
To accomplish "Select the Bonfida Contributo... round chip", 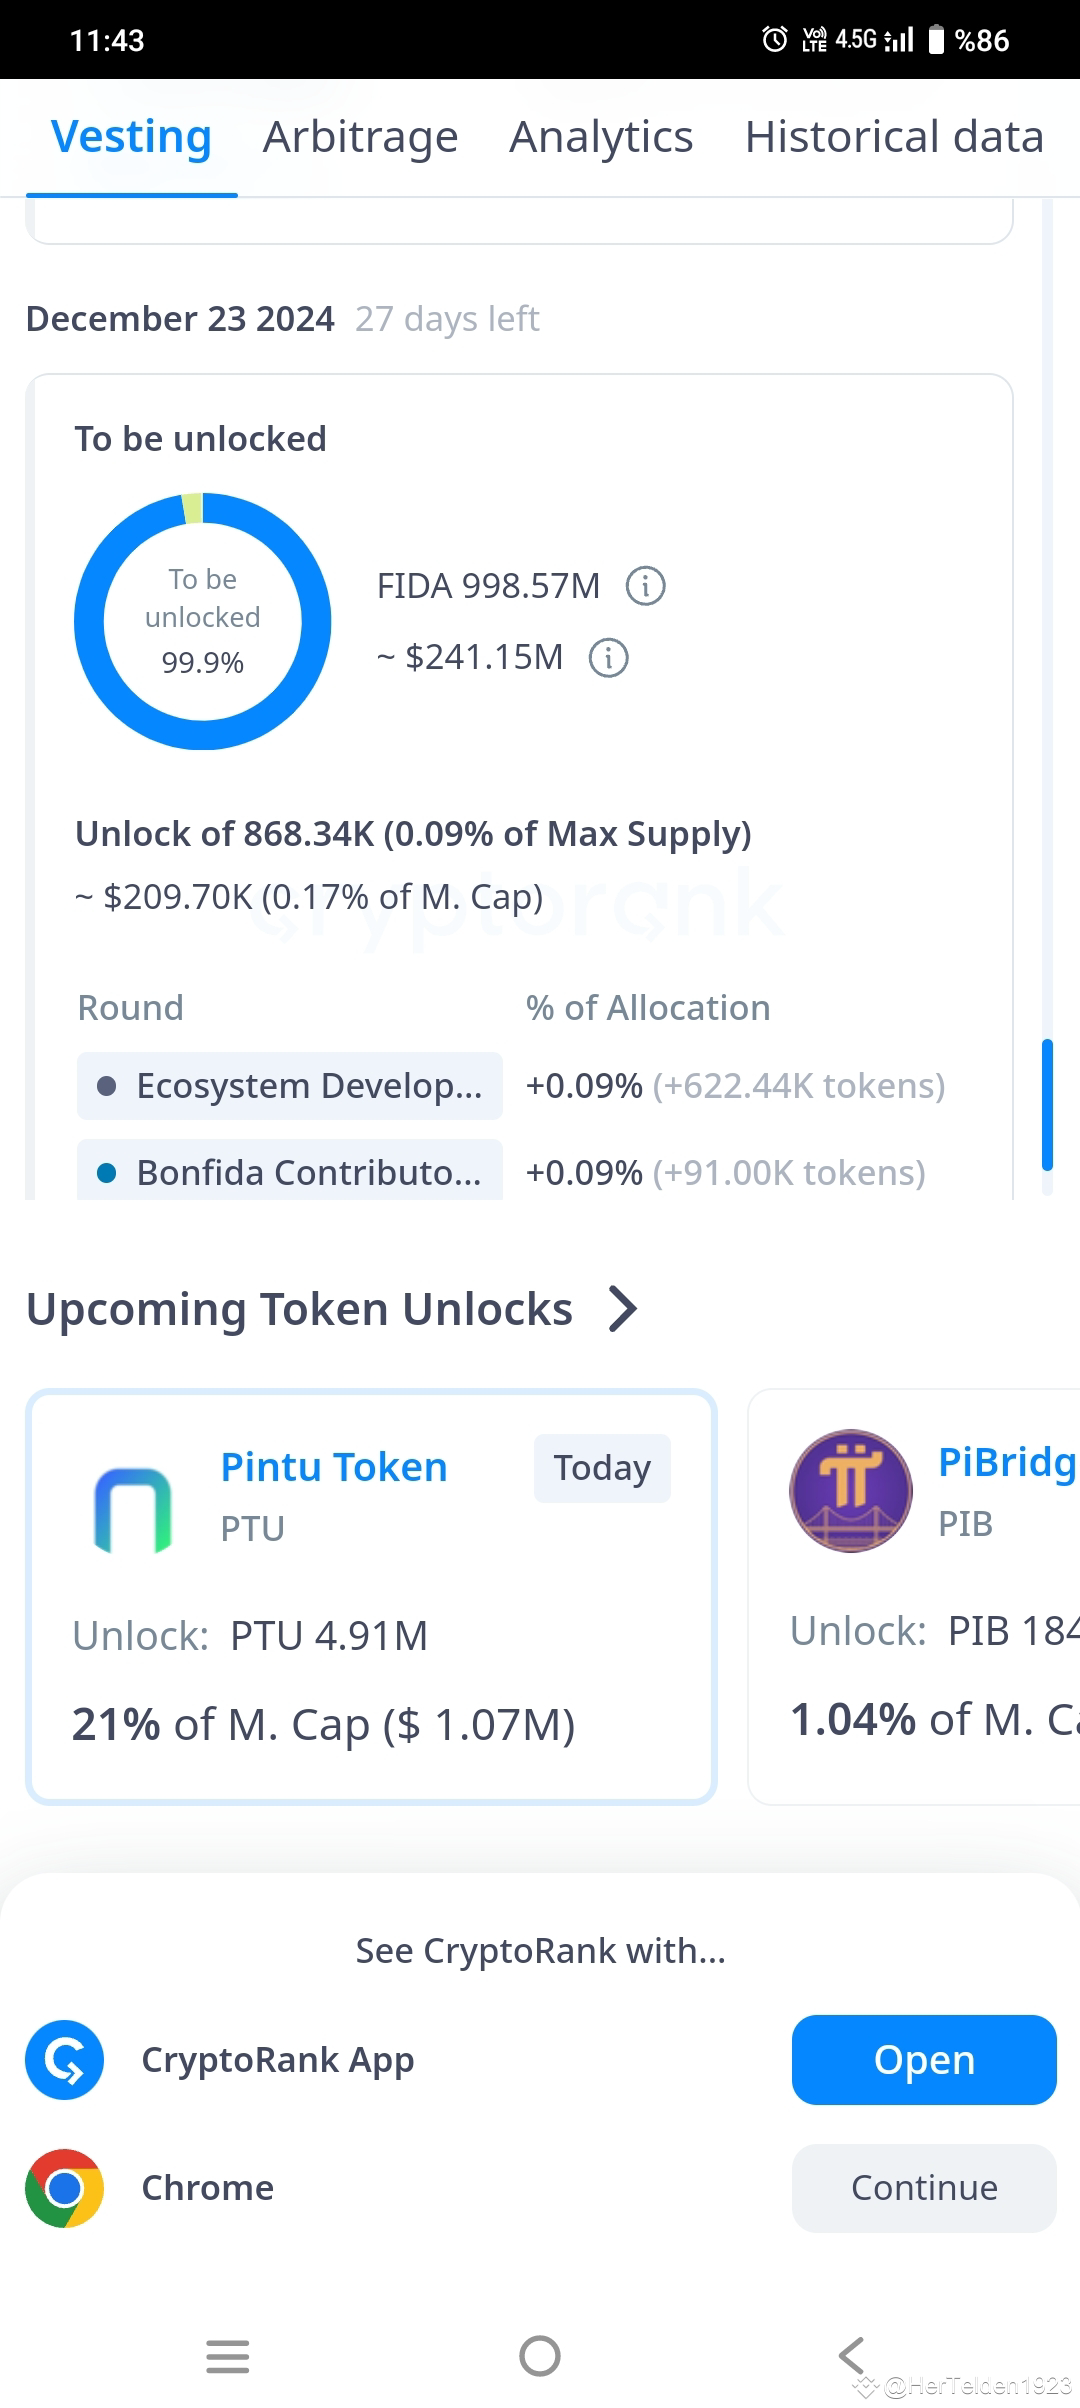I will tap(290, 1170).
